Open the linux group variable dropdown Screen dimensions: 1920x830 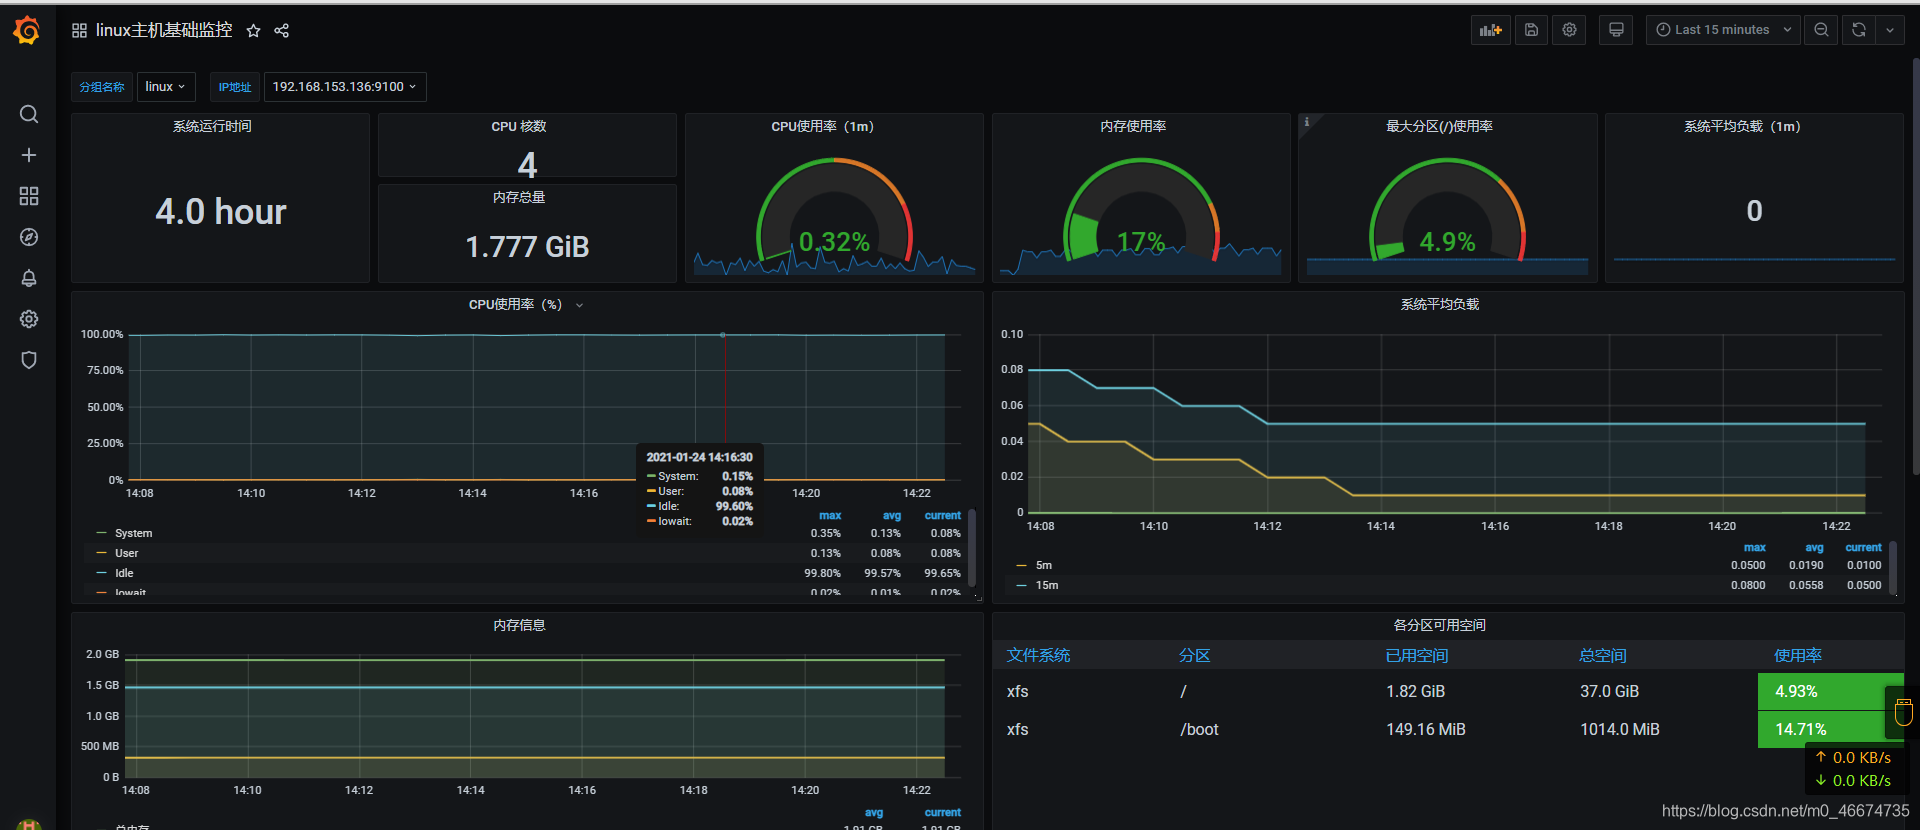(x=166, y=87)
